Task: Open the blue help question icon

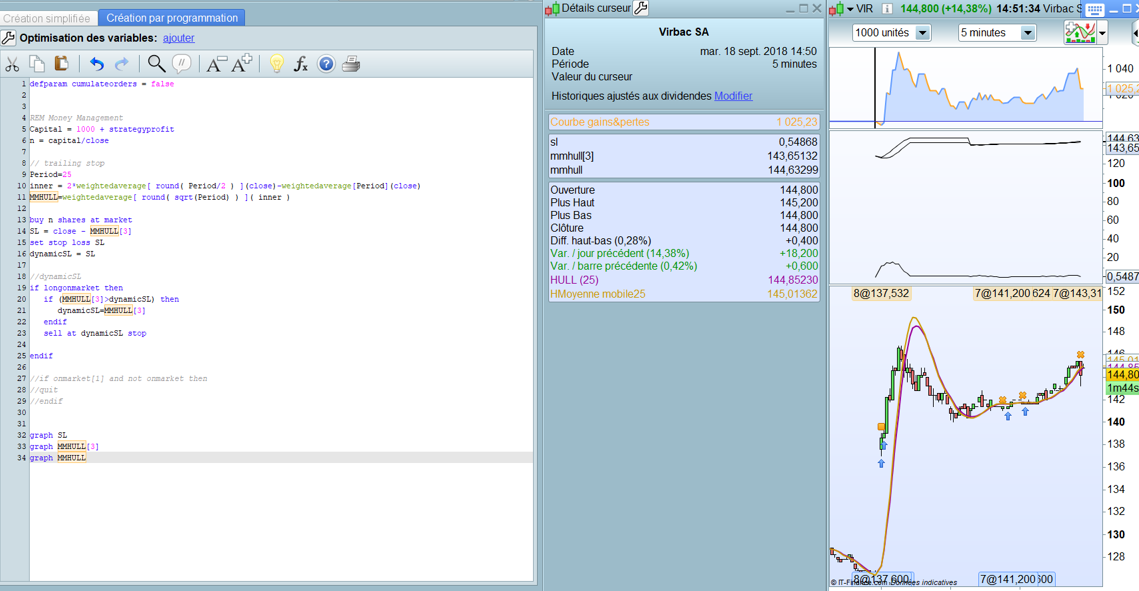Action: click(x=326, y=64)
